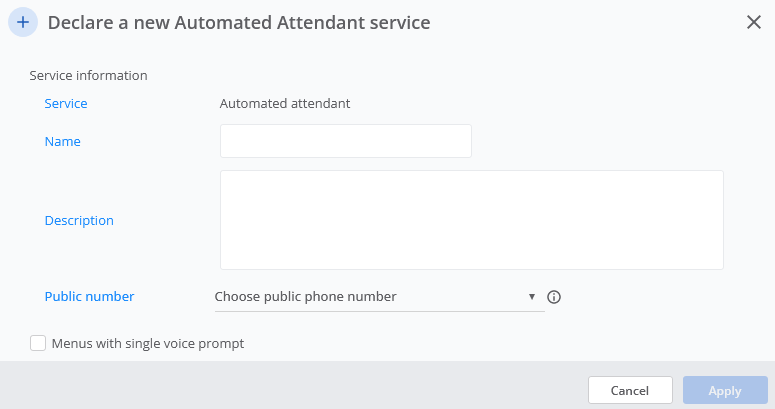Click the 'Menus with single voice prompt' label
The height and width of the screenshot is (409, 775).
point(148,343)
